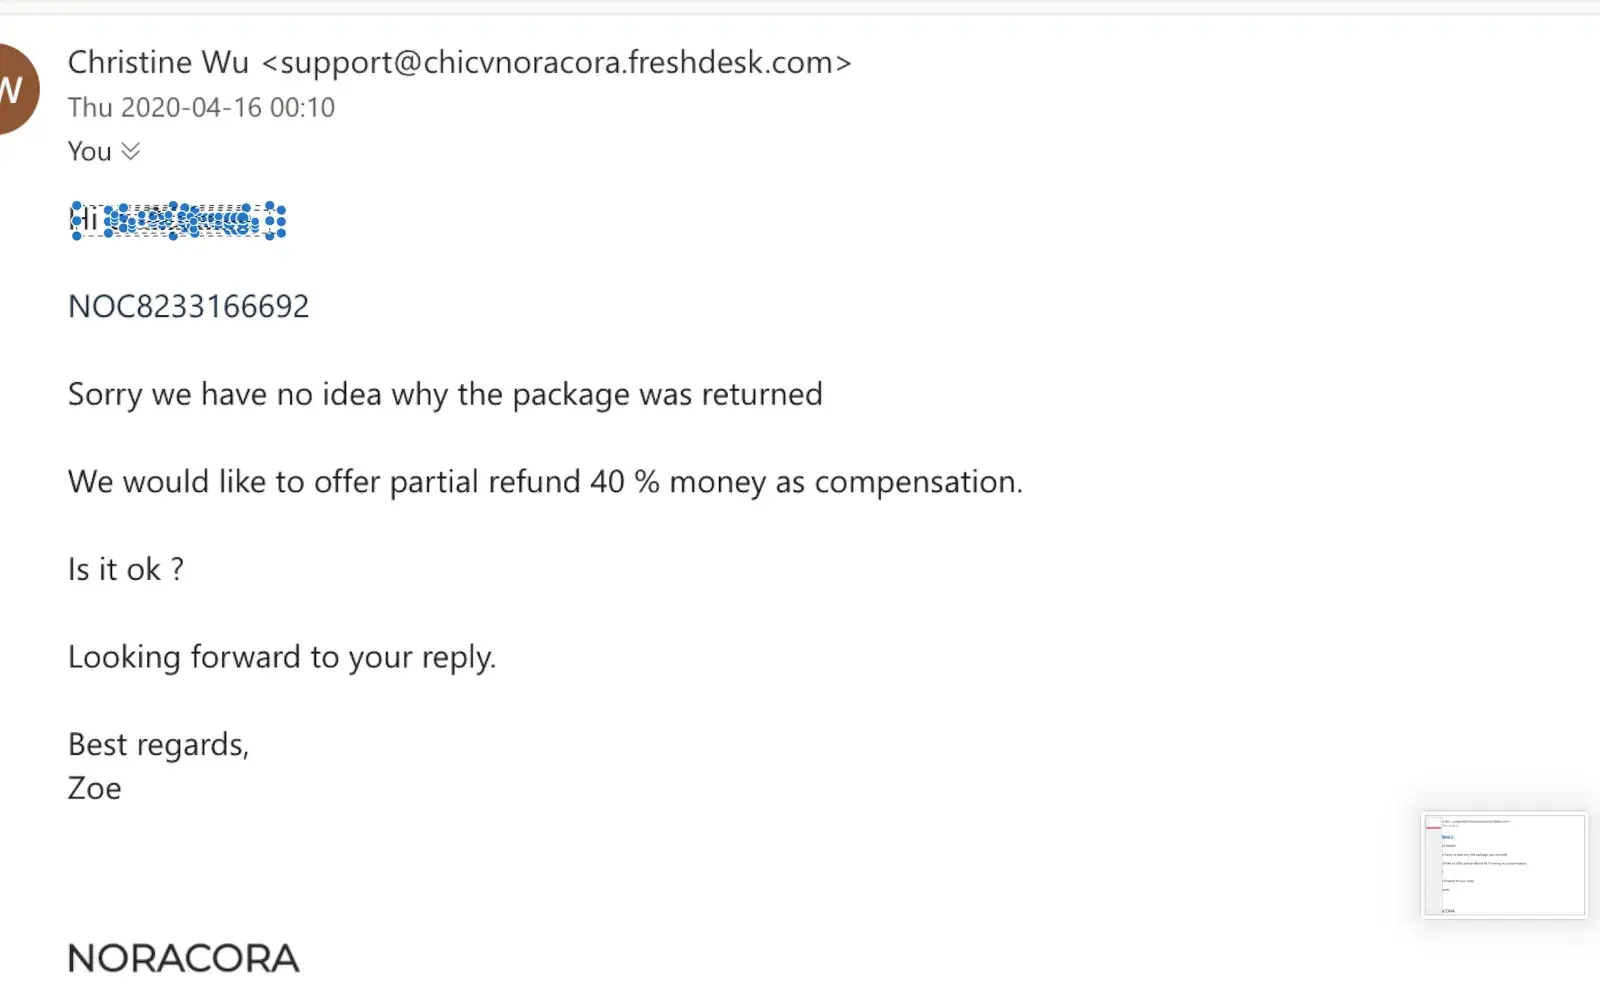Click the word 'compensation' in the email
Screen dimensions: 1600x1000
pyautogui.click(x=916, y=482)
